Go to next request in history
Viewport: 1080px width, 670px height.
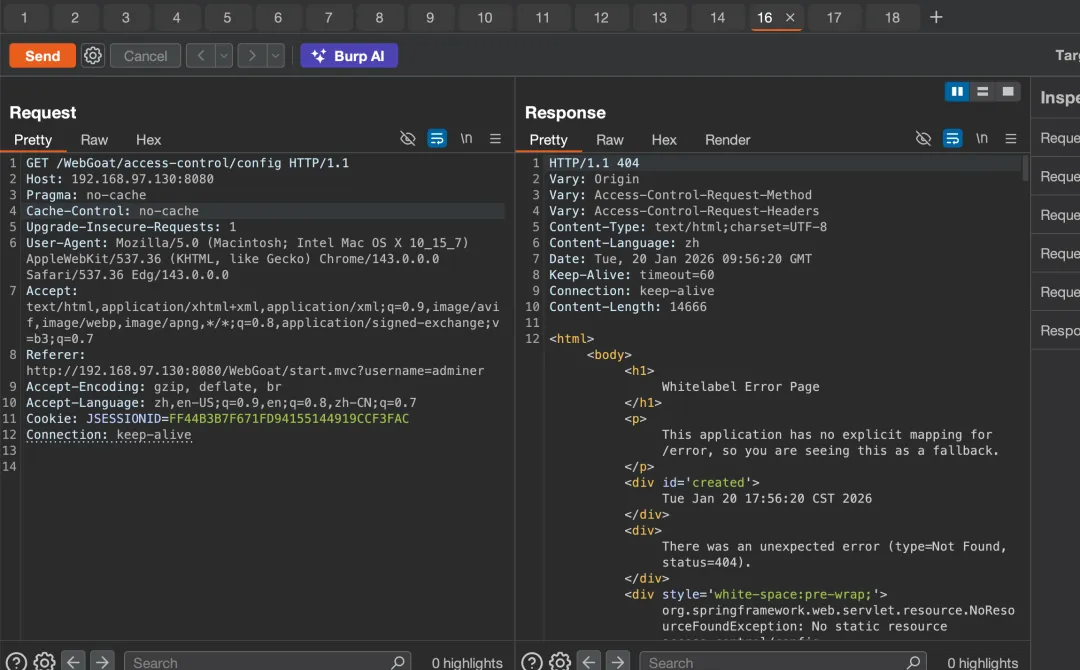coord(252,56)
